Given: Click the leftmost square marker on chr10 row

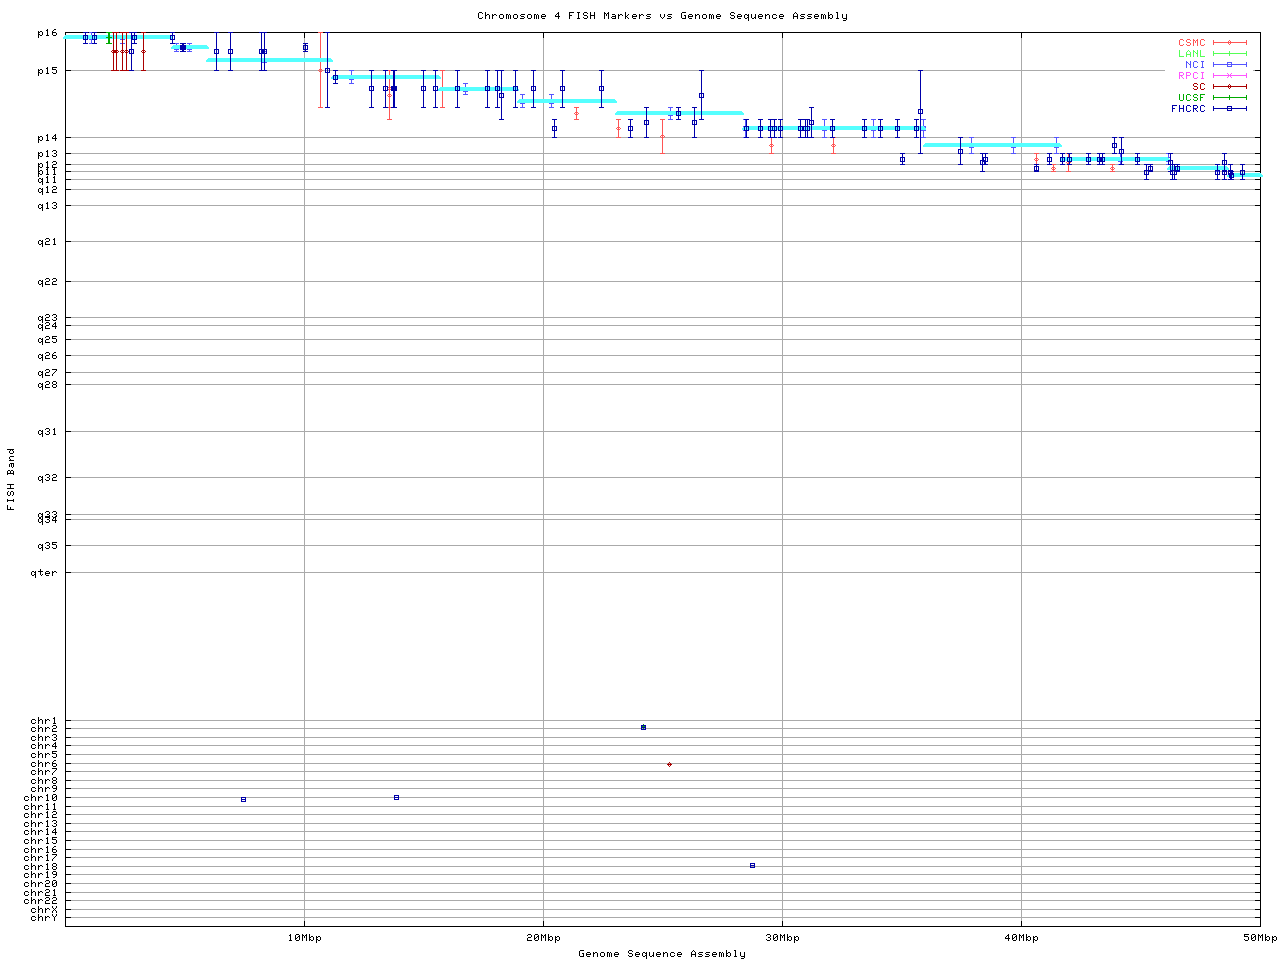Looking at the screenshot, I should (x=243, y=799).
